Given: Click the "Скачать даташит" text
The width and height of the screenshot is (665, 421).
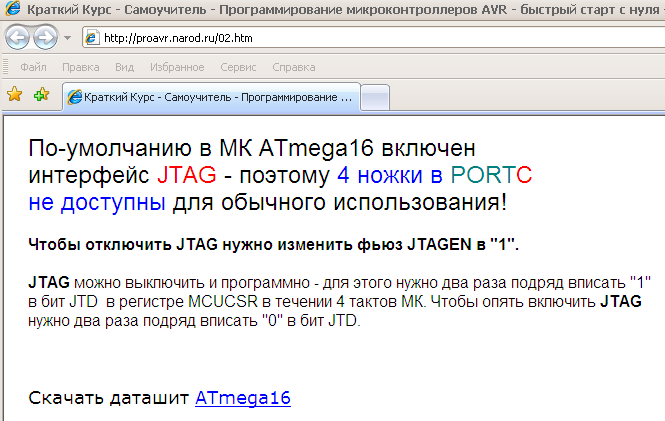Looking at the screenshot, I should click(109, 398).
